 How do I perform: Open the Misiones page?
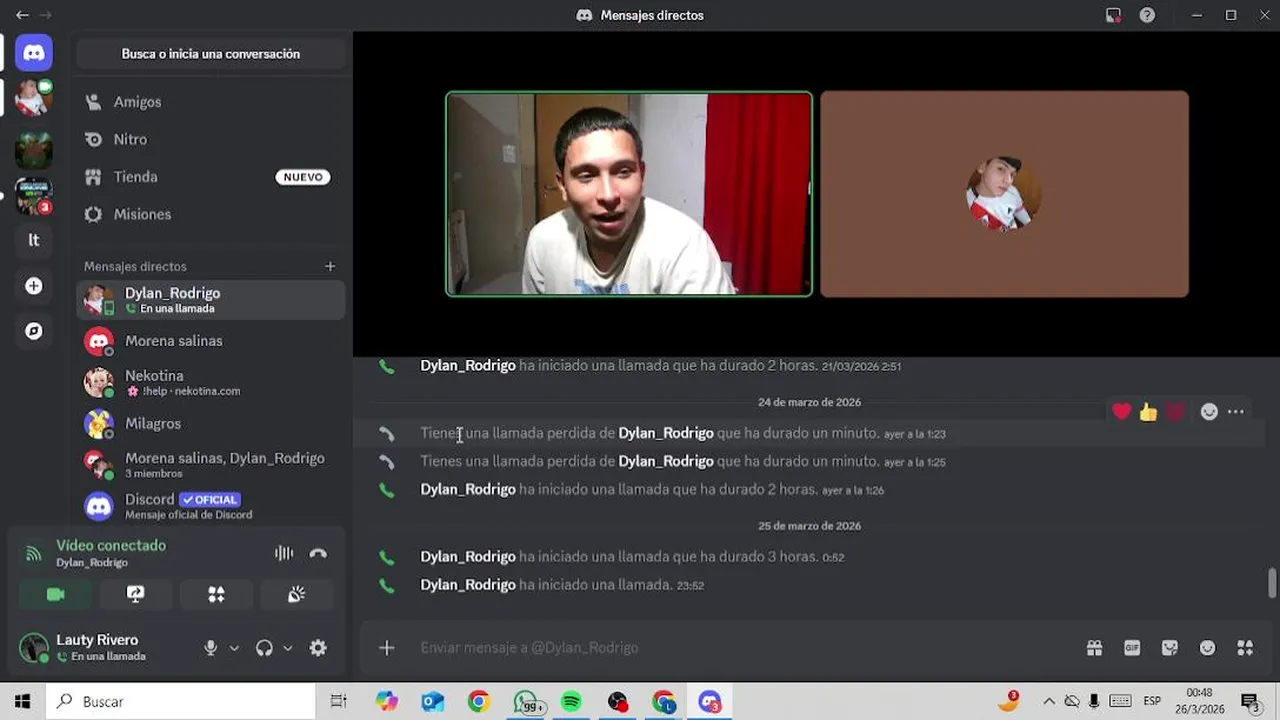(211, 214)
